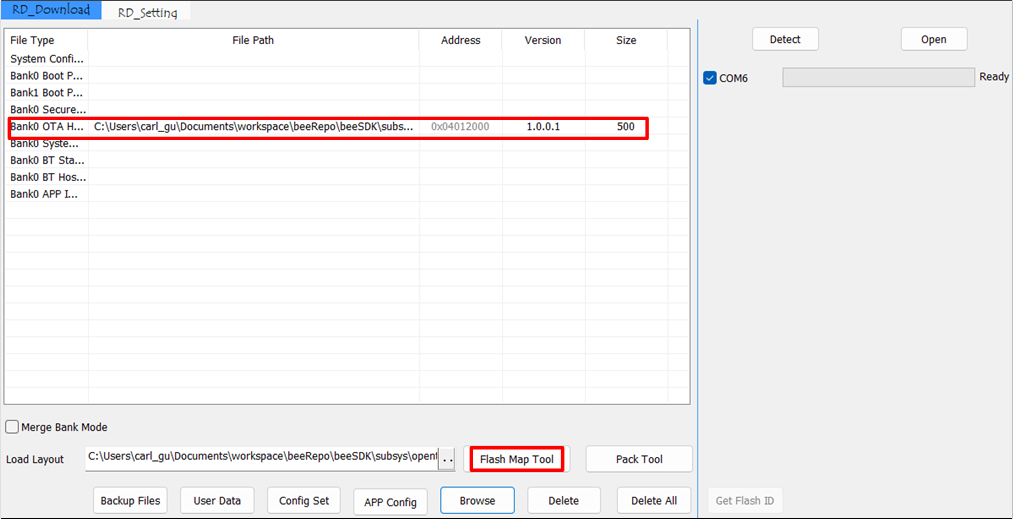This screenshot has width=1013, height=519.
Task: Click the Config Set button
Action: coord(304,500)
